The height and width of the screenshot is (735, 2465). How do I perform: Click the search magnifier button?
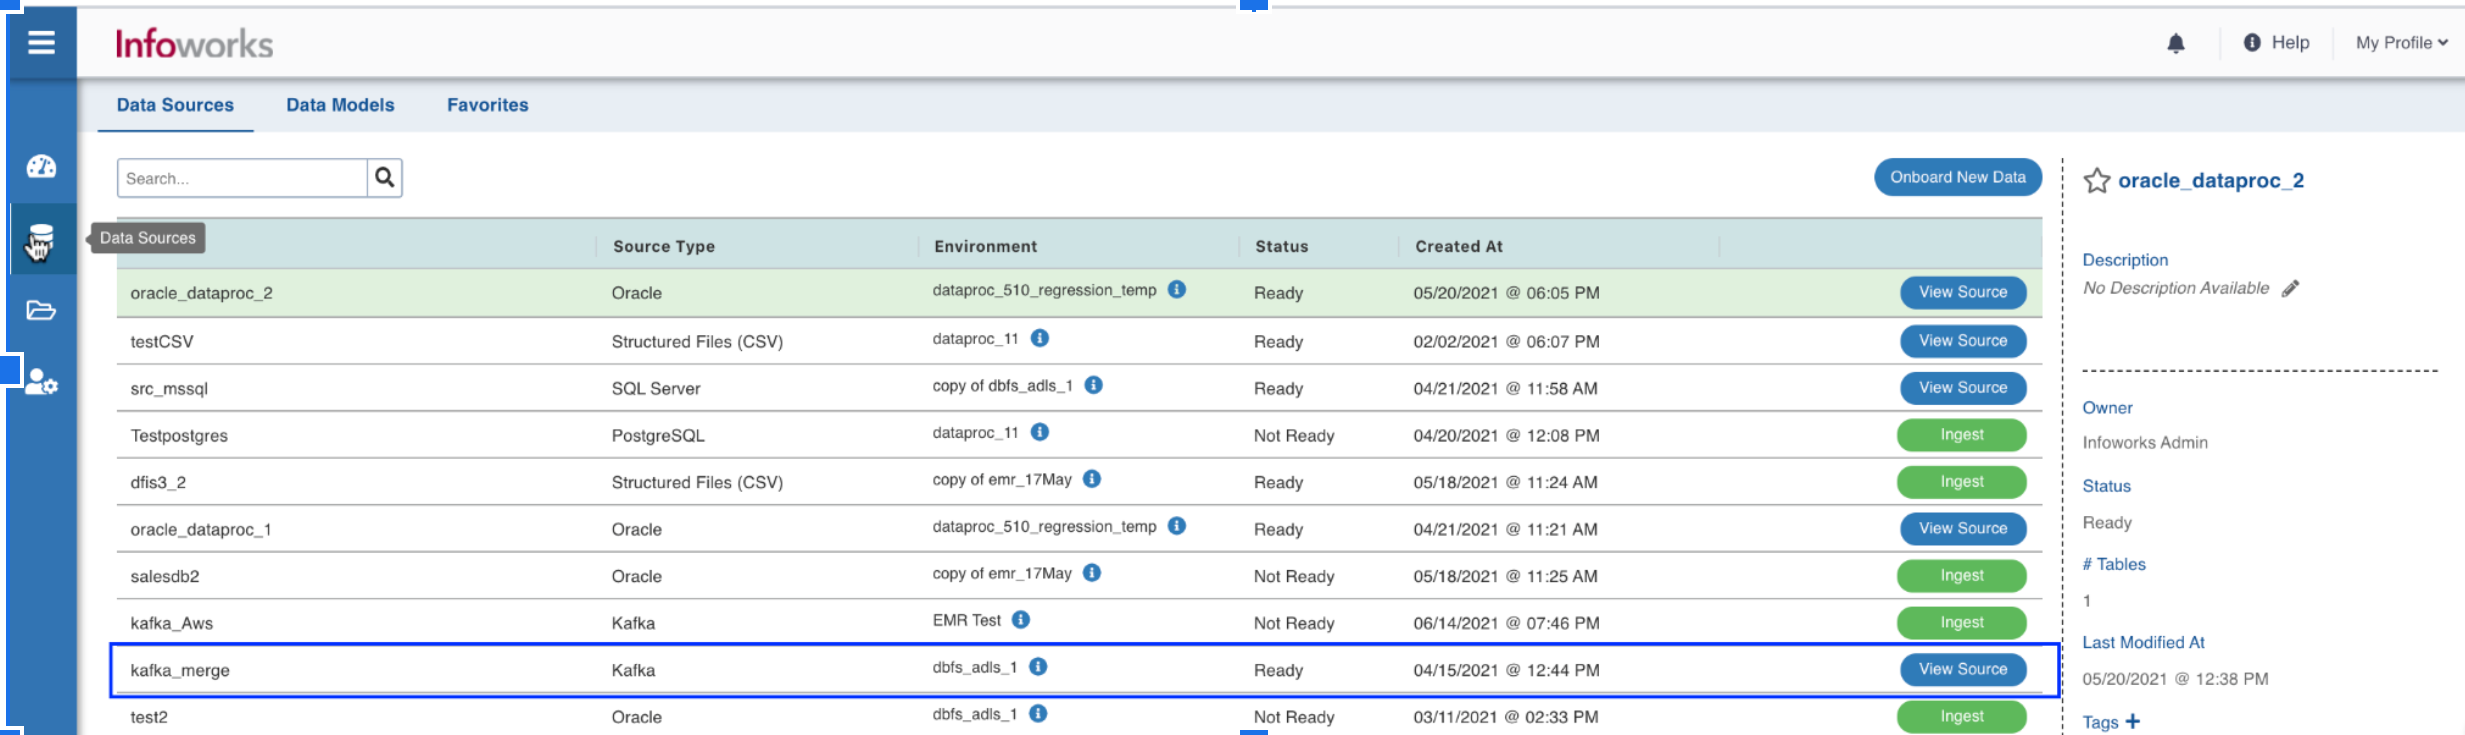click(384, 178)
